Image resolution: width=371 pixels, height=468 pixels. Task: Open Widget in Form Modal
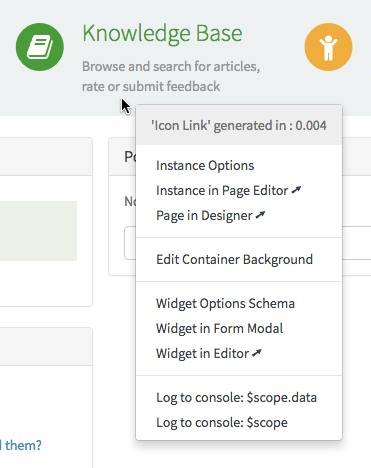[219, 329]
